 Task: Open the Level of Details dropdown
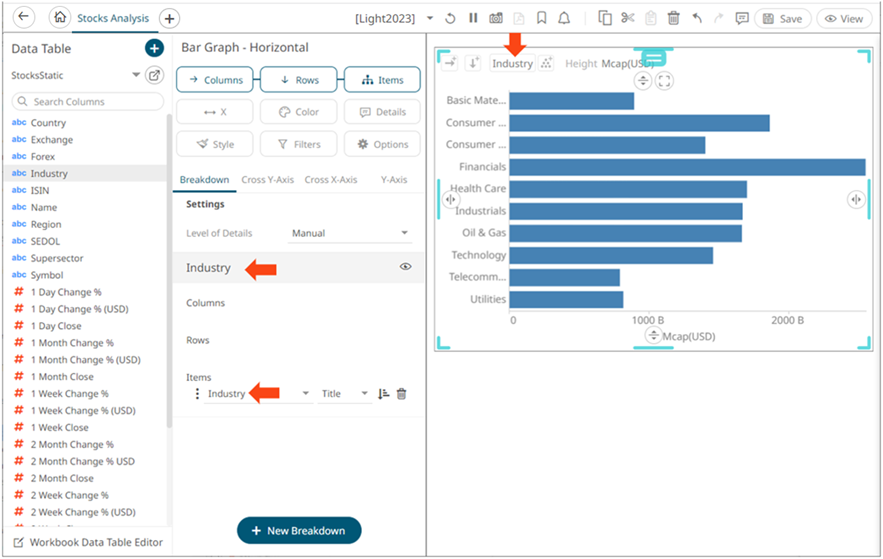[x=349, y=233]
